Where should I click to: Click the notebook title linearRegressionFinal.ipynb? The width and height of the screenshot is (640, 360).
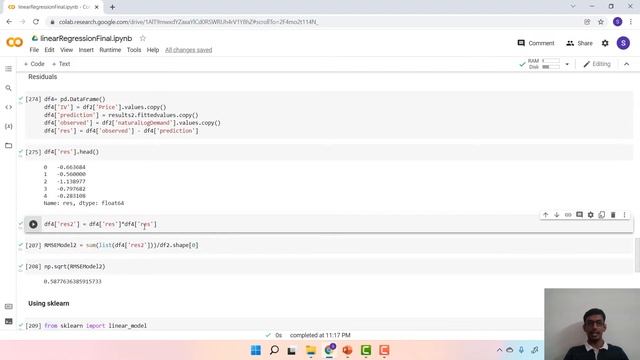tap(86, 38)
